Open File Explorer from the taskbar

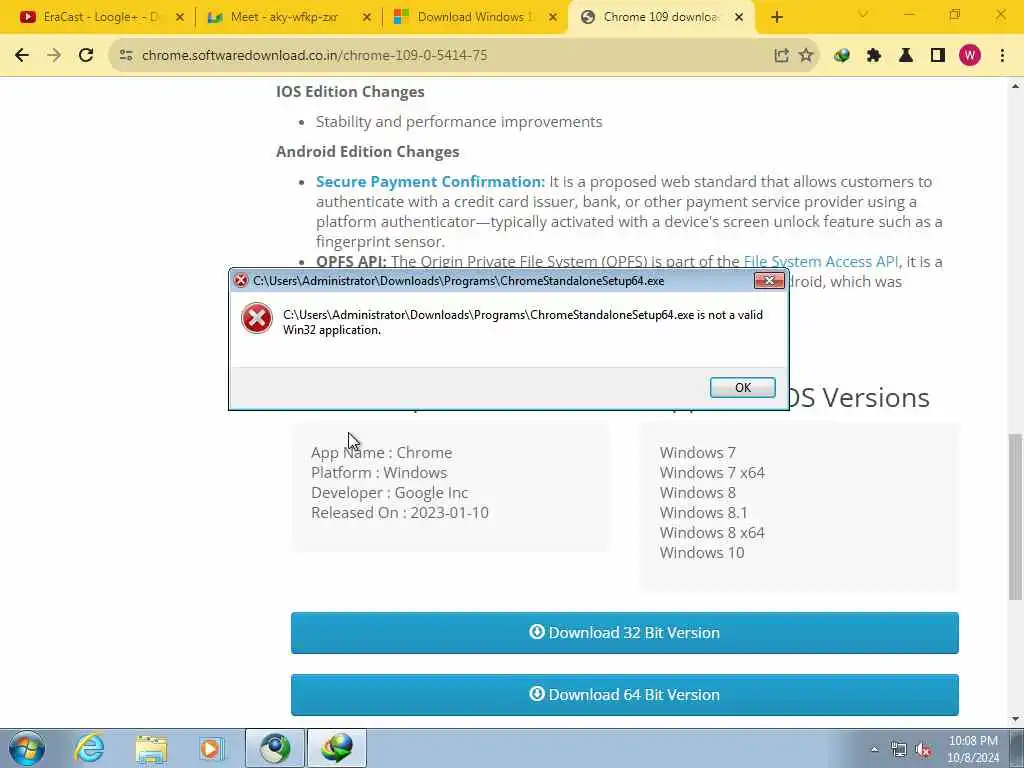point(152,748)
